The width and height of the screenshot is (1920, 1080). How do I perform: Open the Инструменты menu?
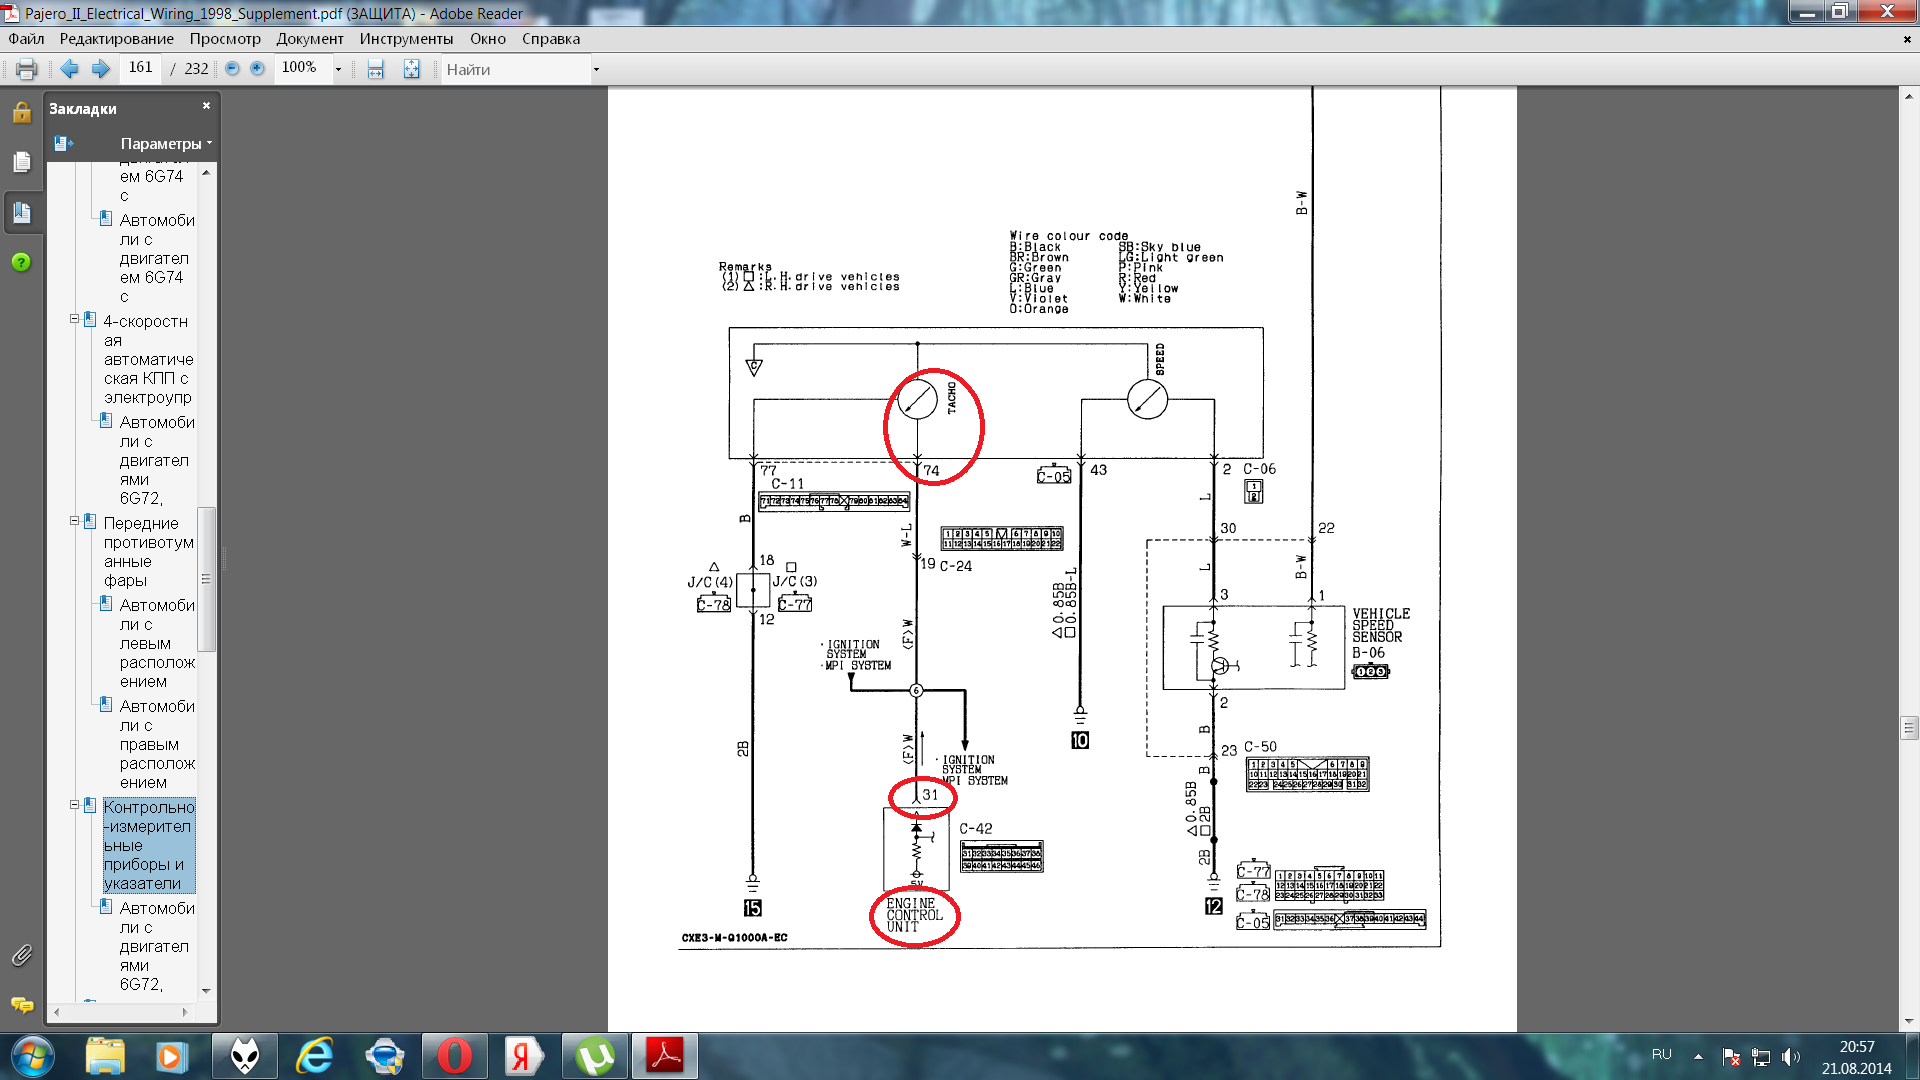click(x=406, y=39)
